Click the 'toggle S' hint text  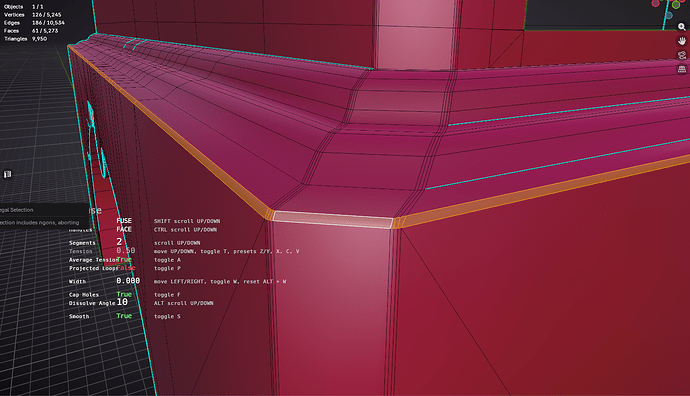click(167, 316)
